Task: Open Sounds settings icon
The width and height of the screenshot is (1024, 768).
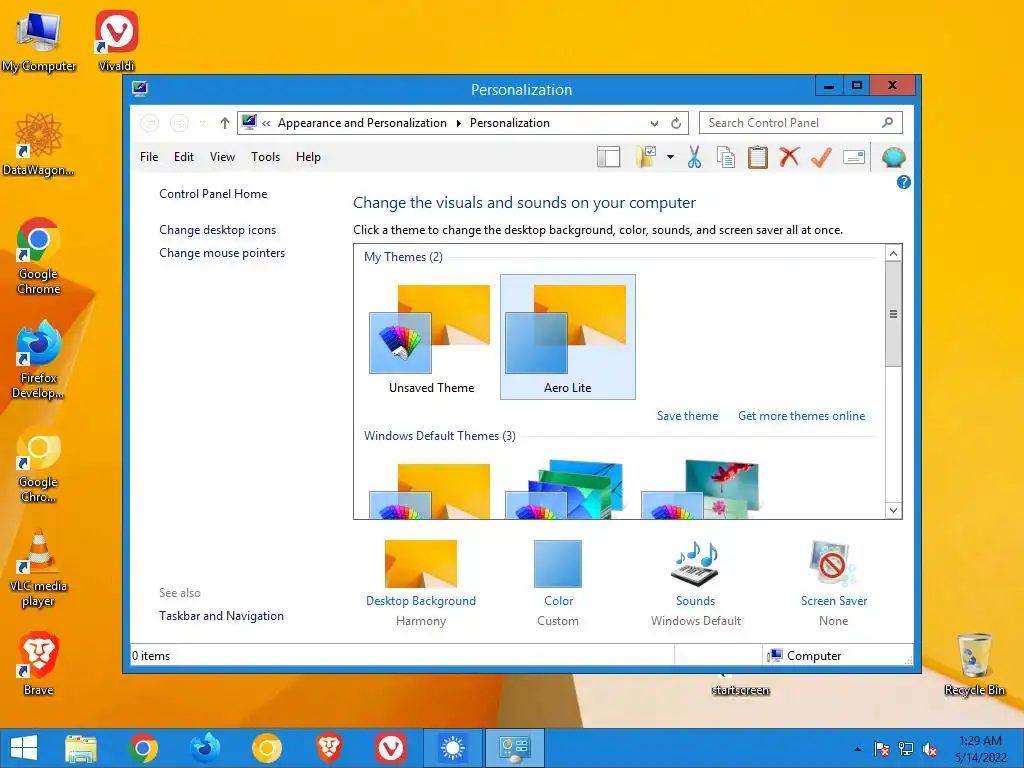Action: pos(695,564)
